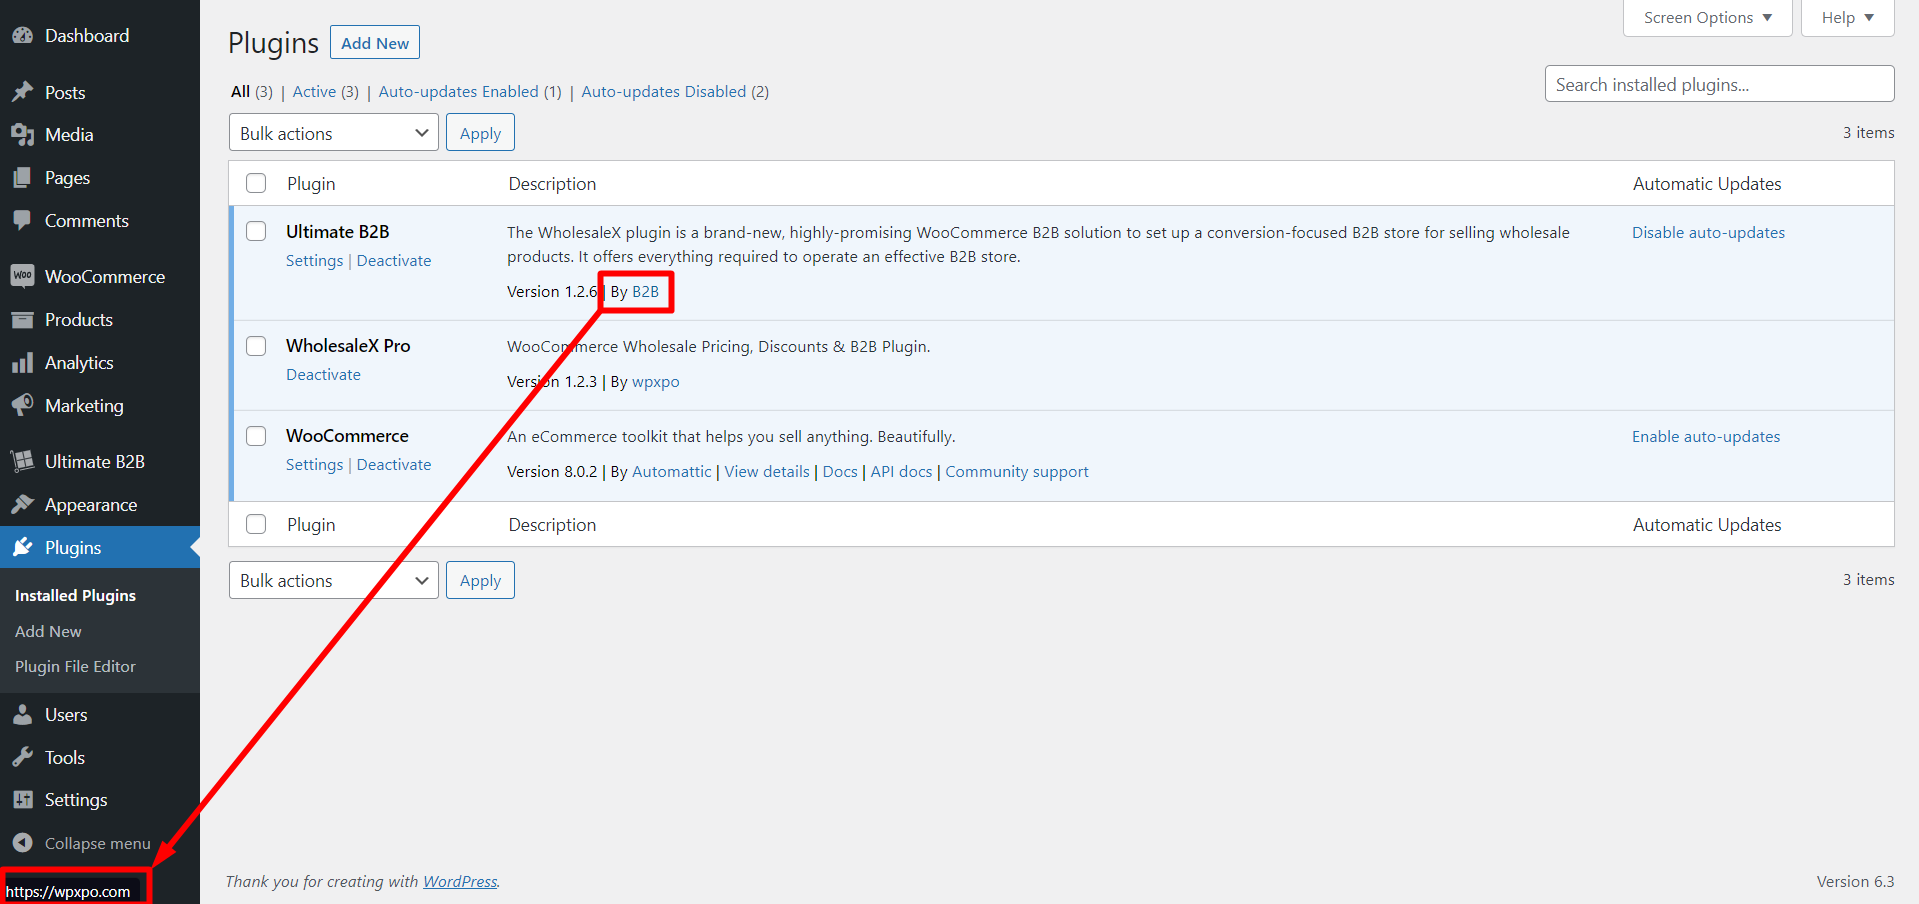Click the WordPress footer link
This screenshot has width=1919, height=904.
(x=460, y=881)
